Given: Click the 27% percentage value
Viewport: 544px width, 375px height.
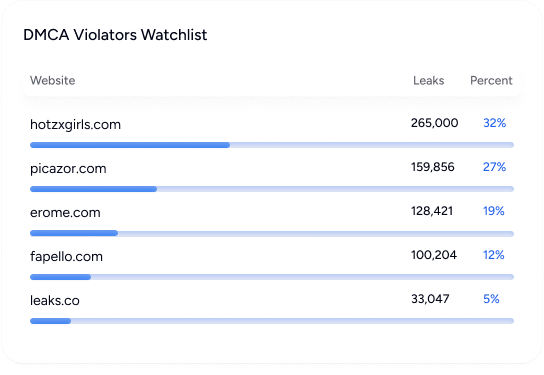Looking at the screenshot, I should coord(494,167).
